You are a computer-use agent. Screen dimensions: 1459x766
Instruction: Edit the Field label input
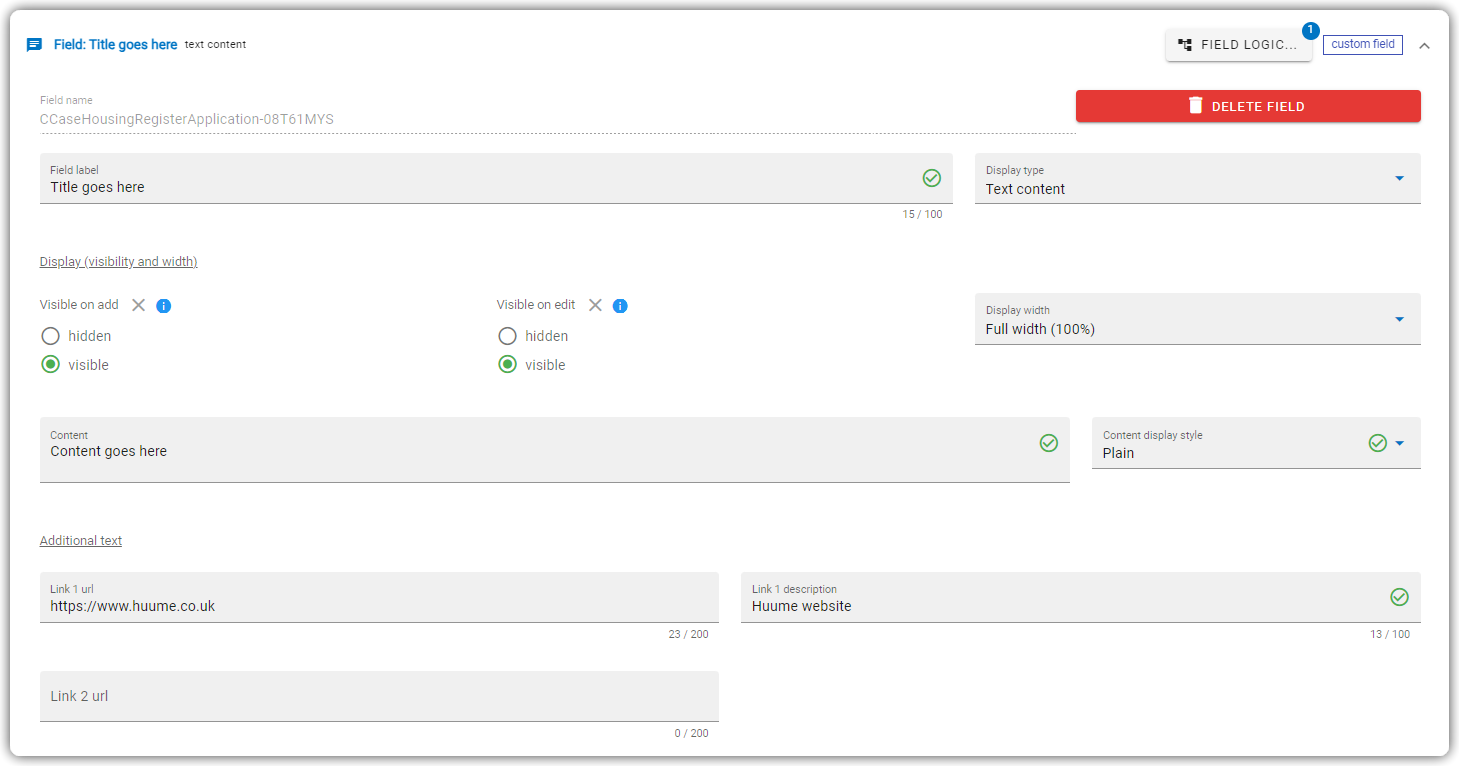(496, 178)
